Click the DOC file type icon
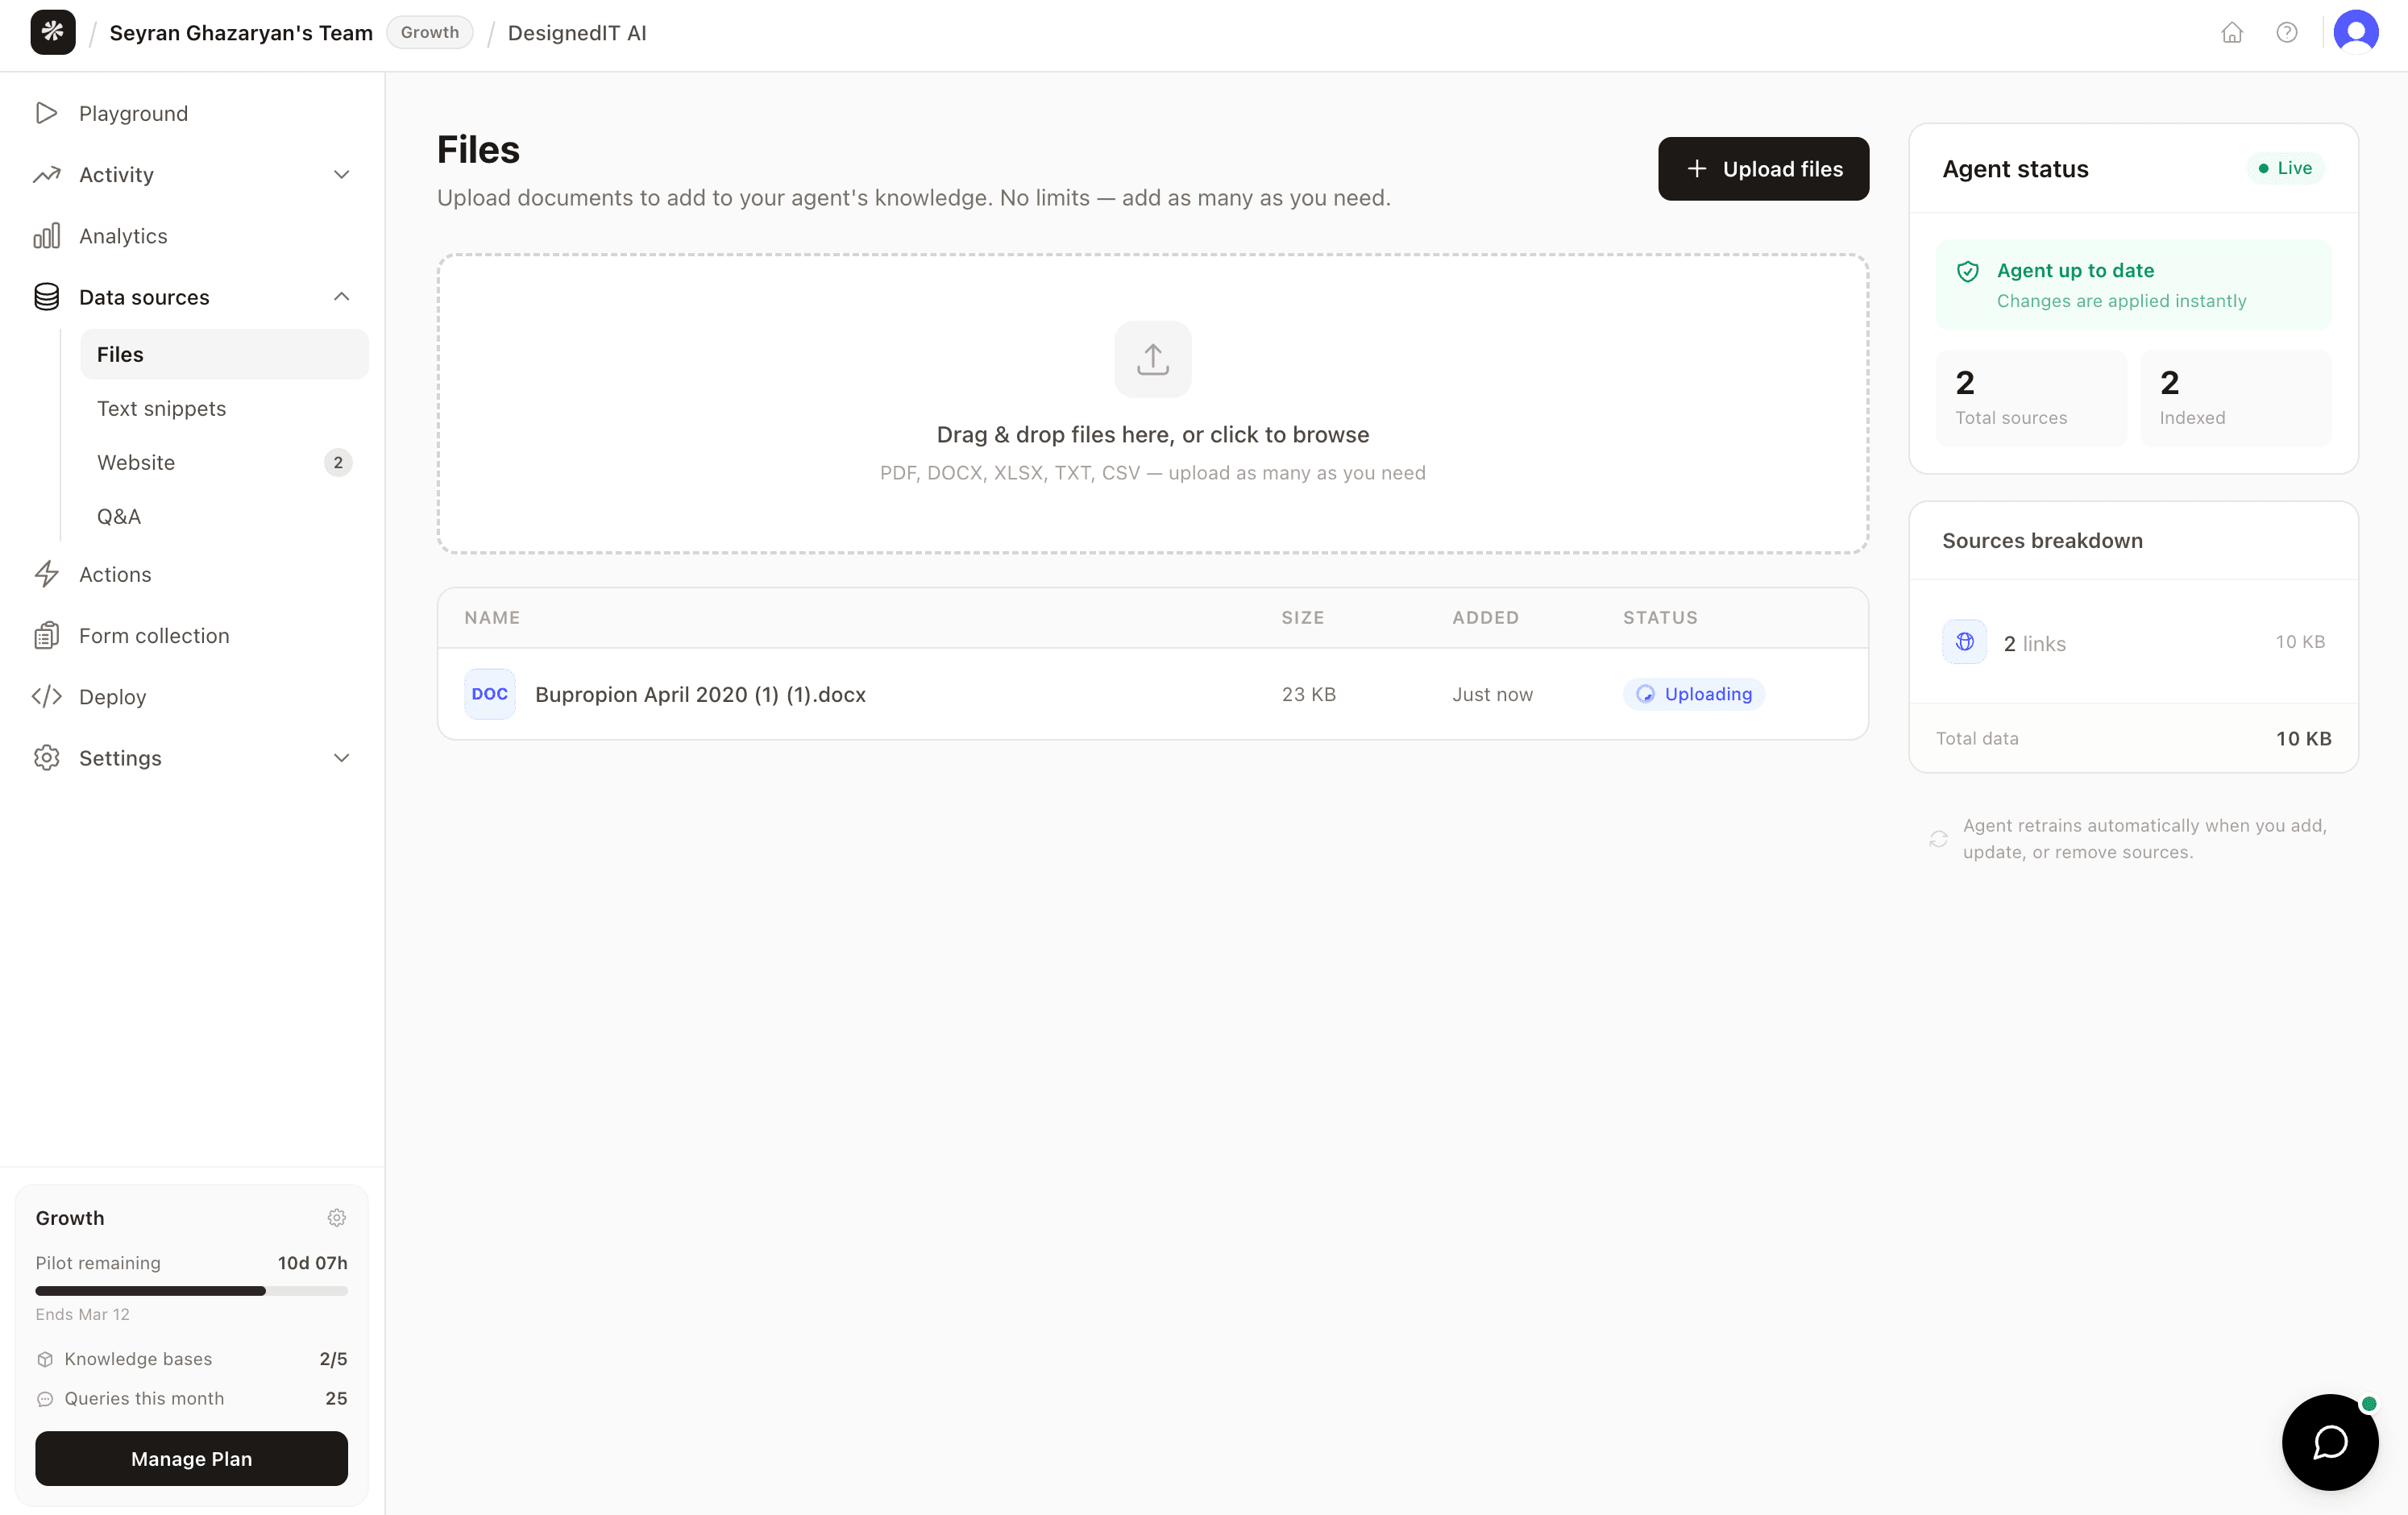This screenshot has height=1515, width=2408. (490, 694)
